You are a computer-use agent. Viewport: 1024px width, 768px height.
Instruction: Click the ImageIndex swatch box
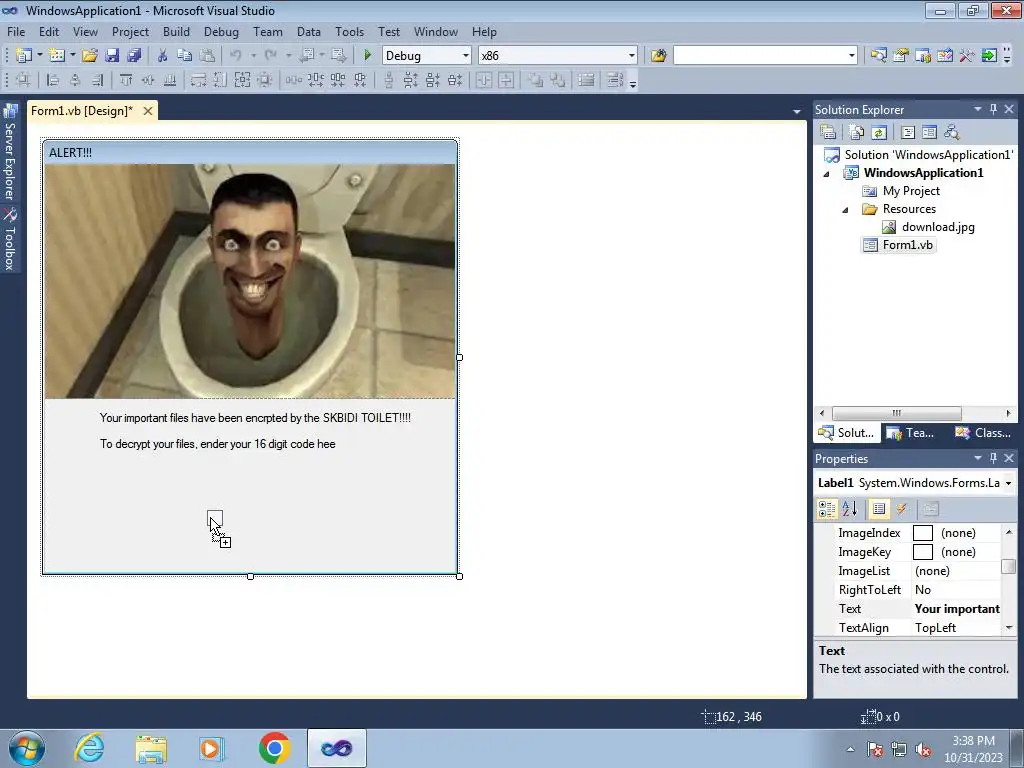pos(923,533)
